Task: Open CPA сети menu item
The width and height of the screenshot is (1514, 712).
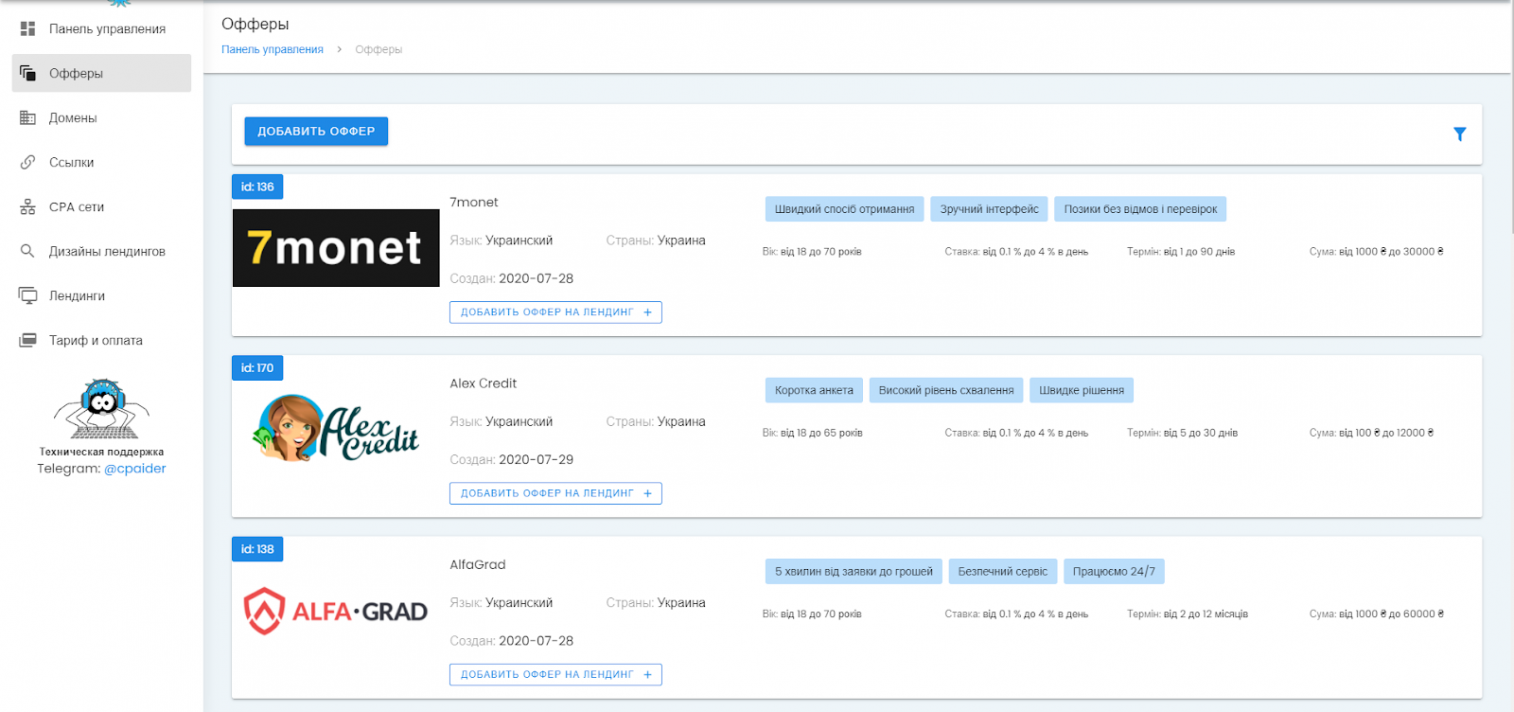Action: [101, 207]
